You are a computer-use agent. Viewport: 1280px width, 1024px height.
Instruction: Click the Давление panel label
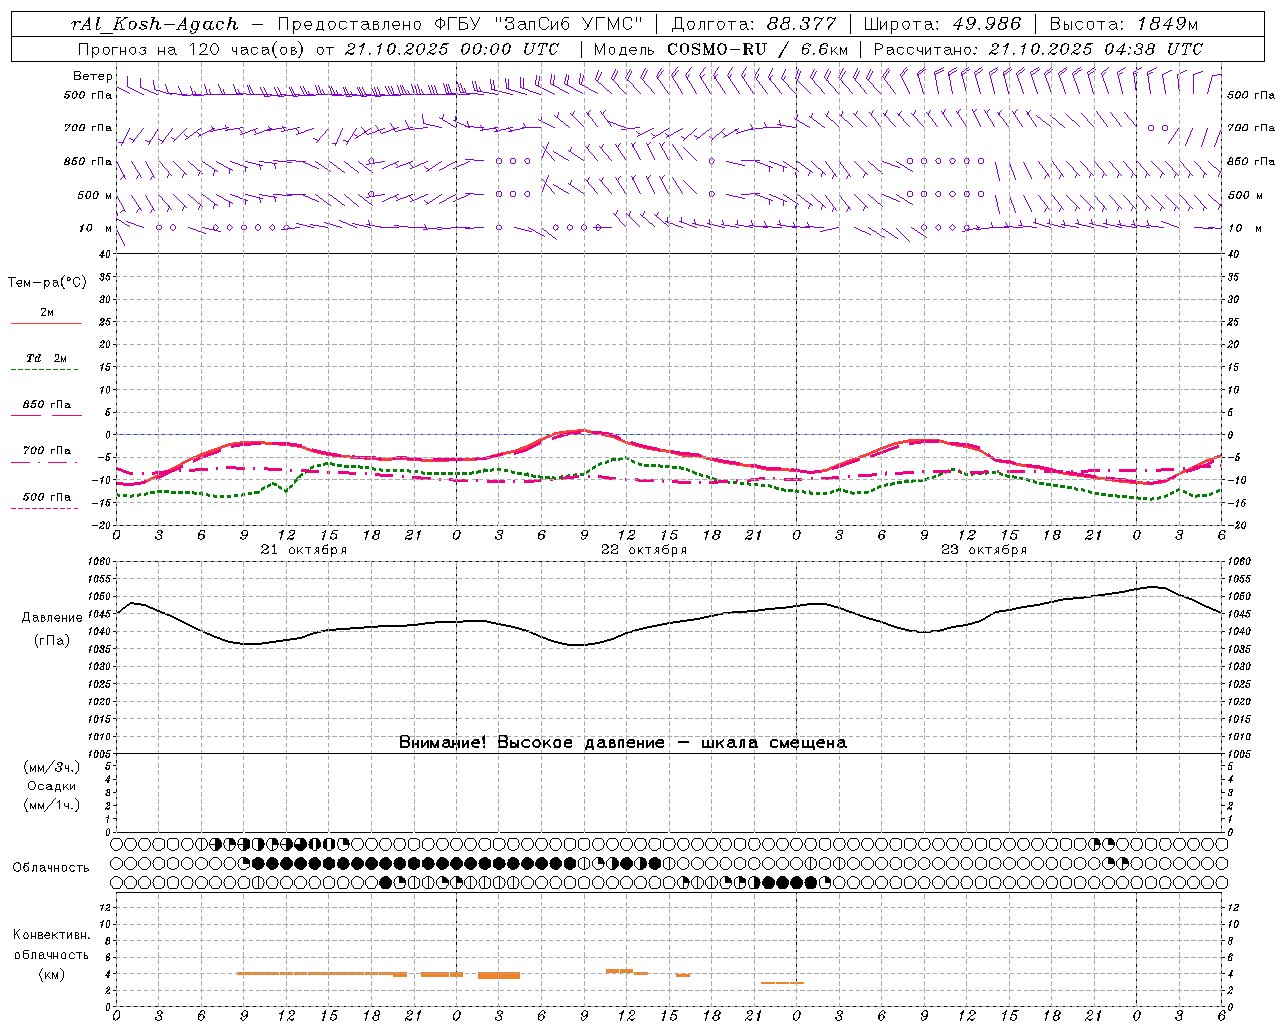(x=52, y=618)
